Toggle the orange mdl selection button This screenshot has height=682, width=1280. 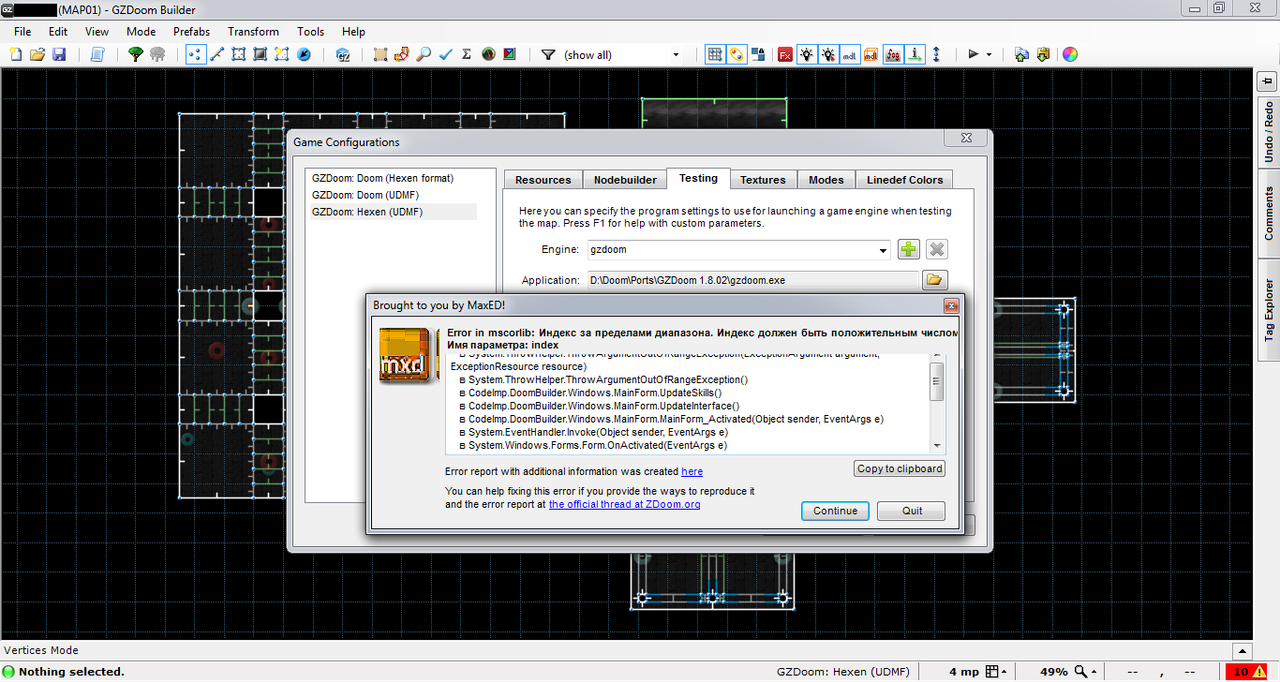click(x=871, y=55)
